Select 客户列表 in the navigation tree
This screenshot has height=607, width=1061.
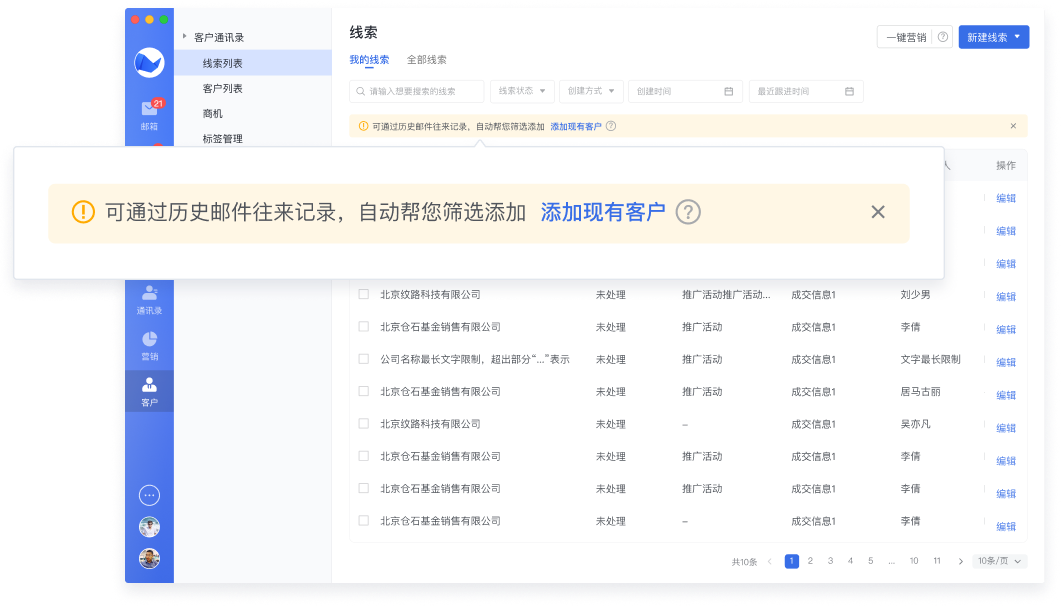coord(223,89)
